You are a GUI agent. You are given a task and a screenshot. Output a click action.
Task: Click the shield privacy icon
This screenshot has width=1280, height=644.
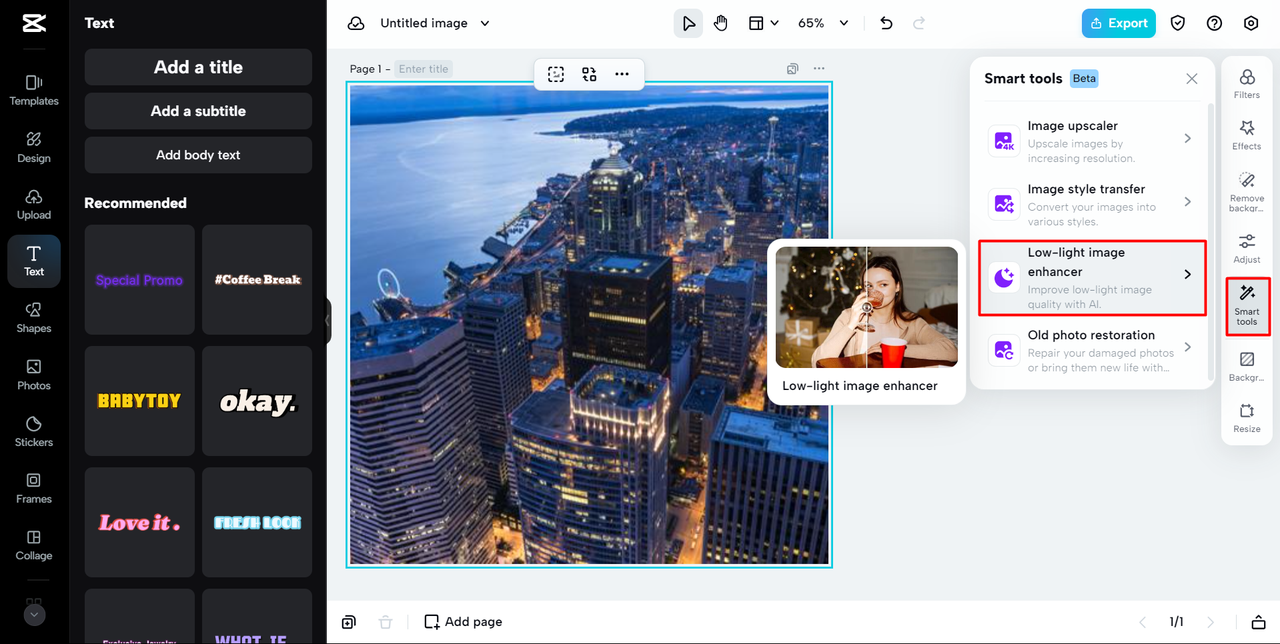[1178, 23]
